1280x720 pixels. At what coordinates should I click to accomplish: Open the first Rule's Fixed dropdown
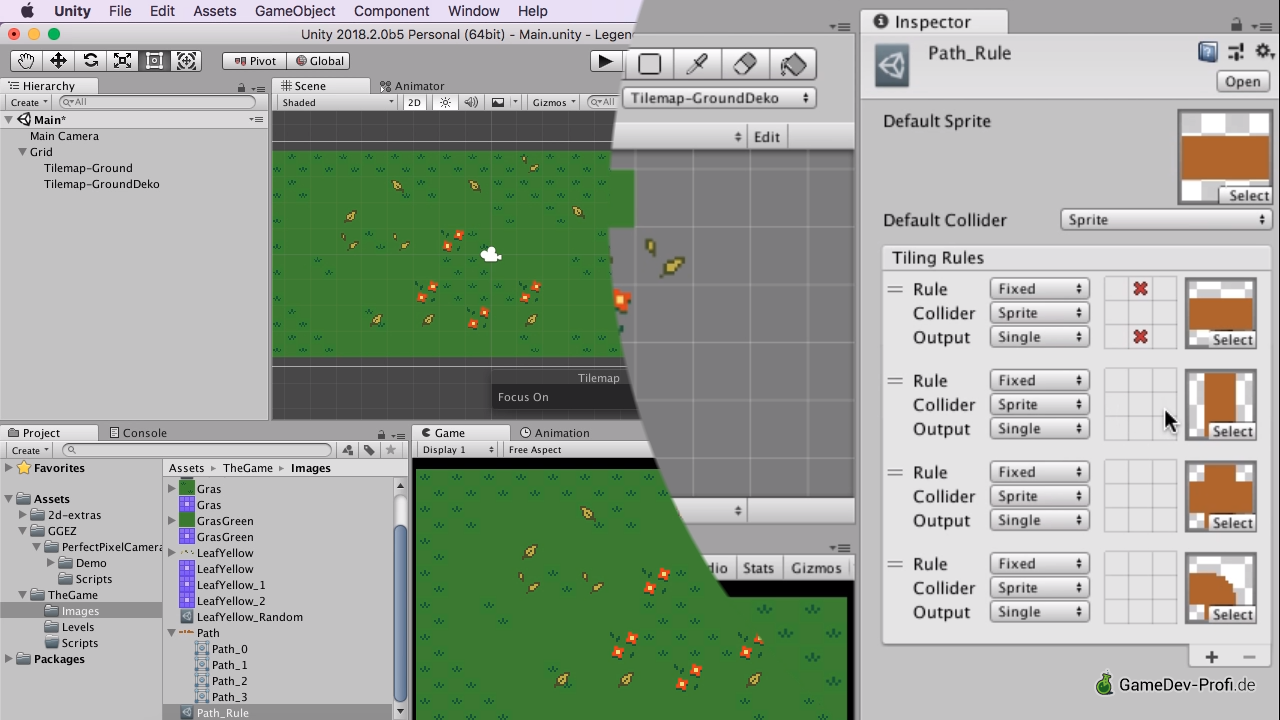(1040, 289)
